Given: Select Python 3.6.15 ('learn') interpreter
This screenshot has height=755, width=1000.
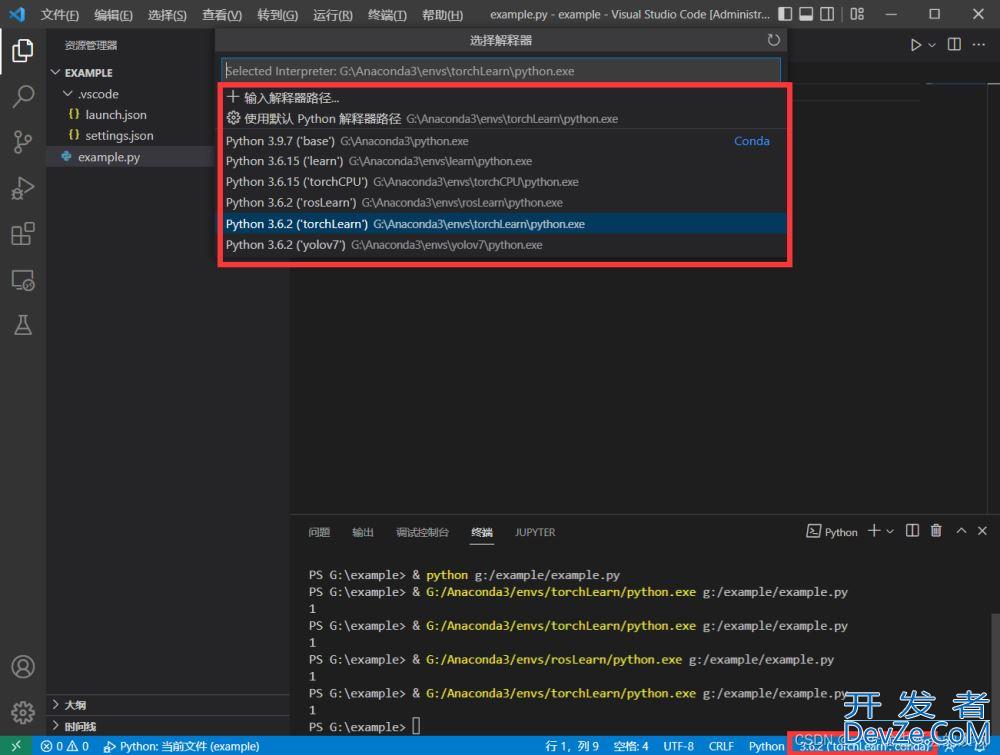Looking at the screenshot, I should 504,161.
